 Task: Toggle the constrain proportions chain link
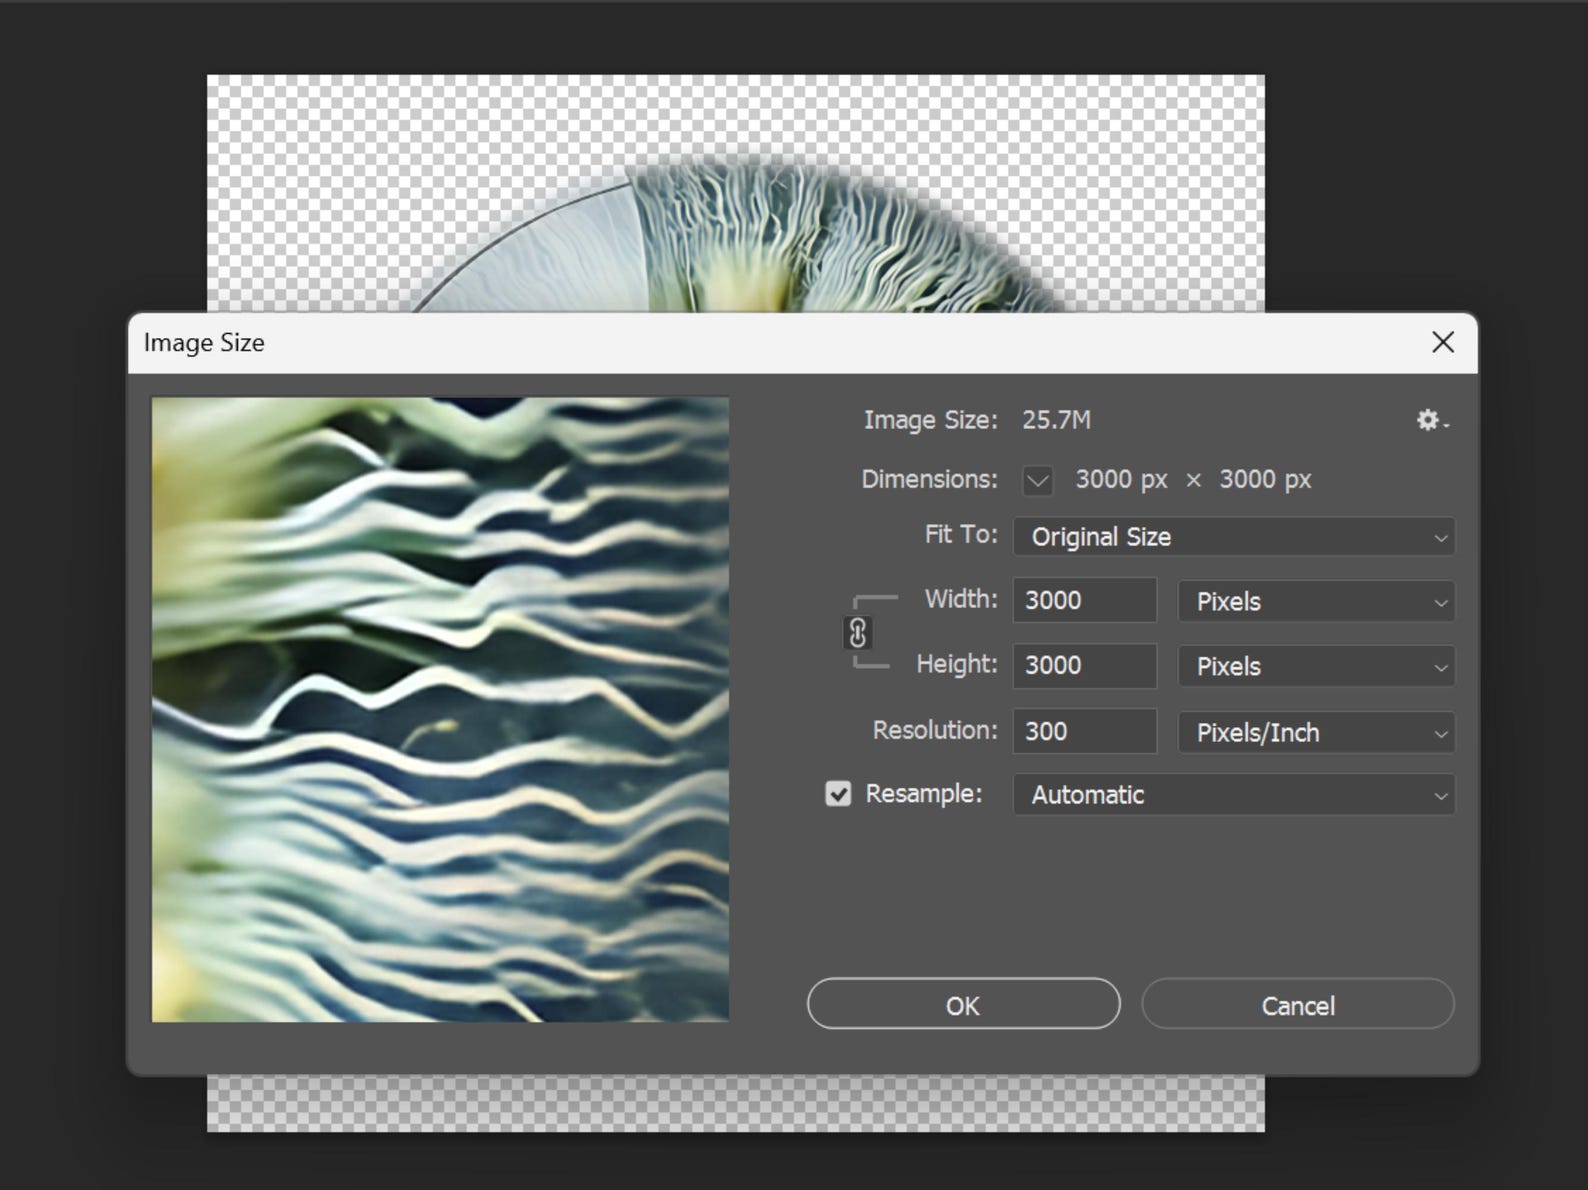click(x=858, y=633)
